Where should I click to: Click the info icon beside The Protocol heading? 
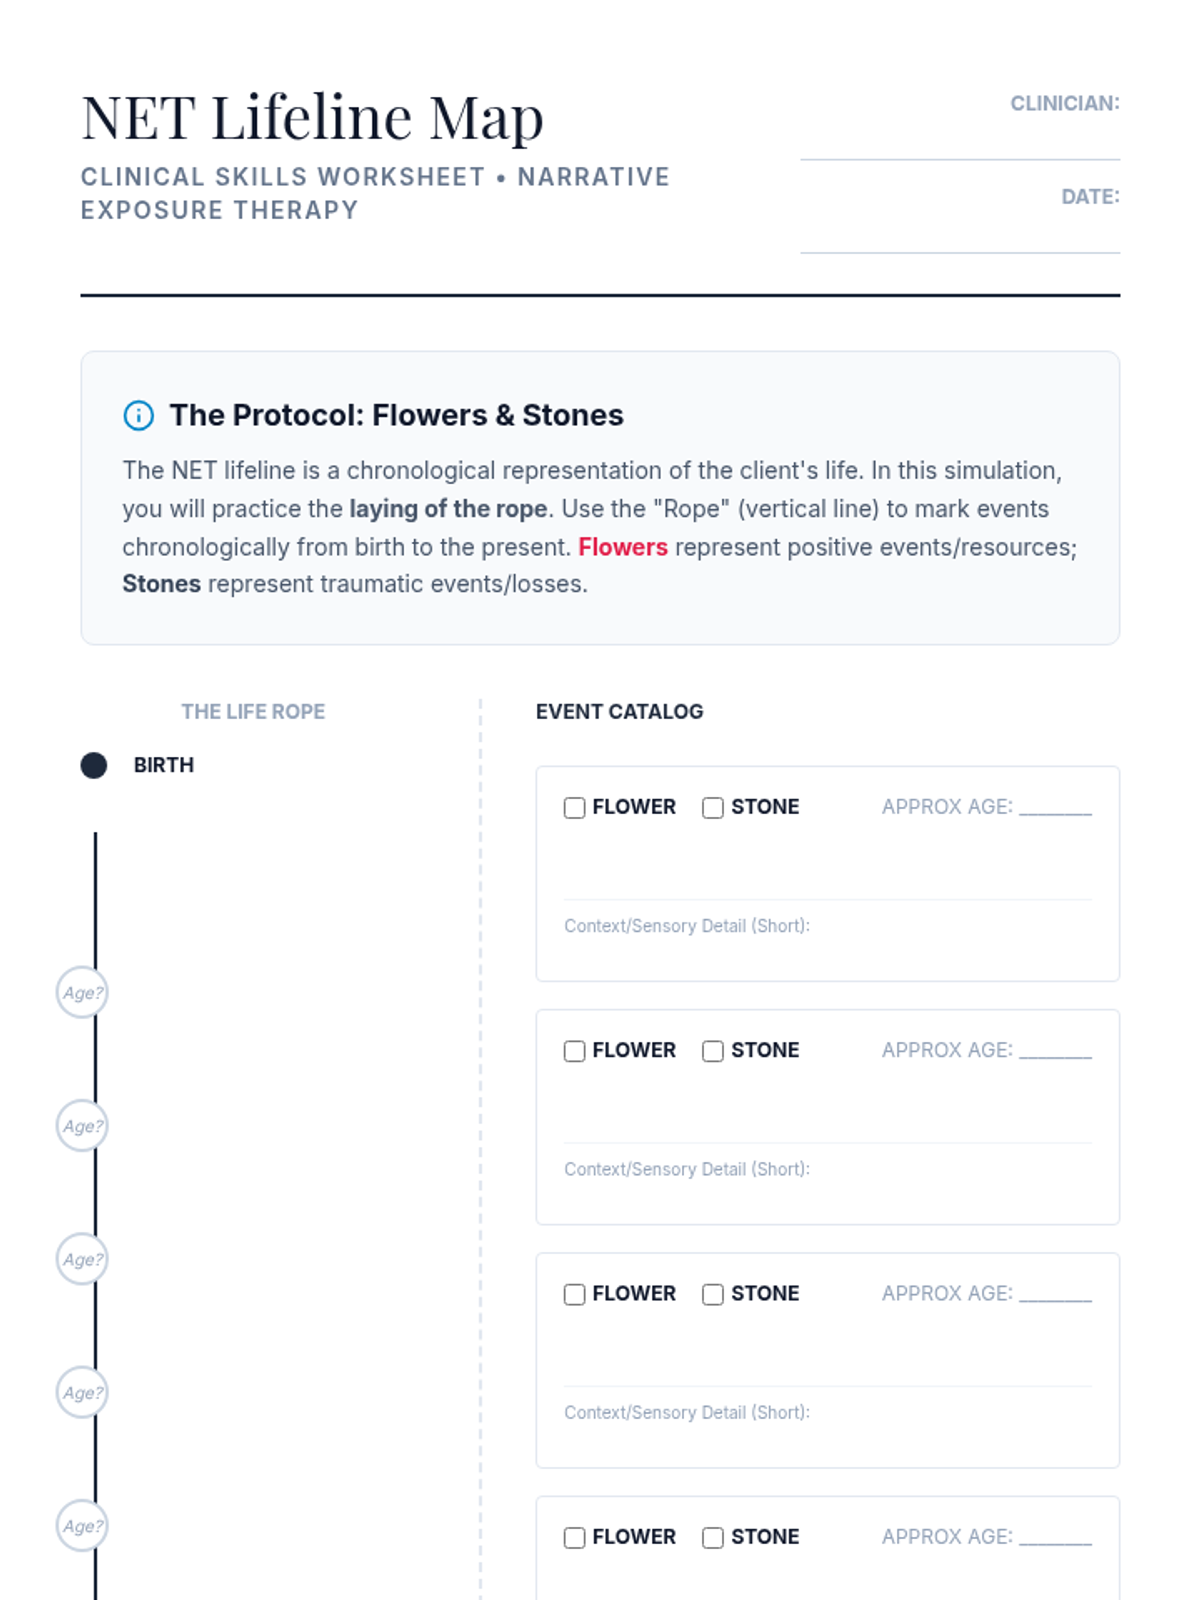(x=138, y=415)
